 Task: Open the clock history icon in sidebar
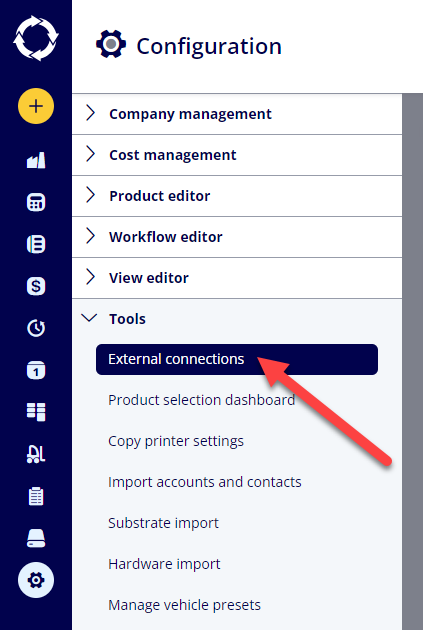[36, 328]
